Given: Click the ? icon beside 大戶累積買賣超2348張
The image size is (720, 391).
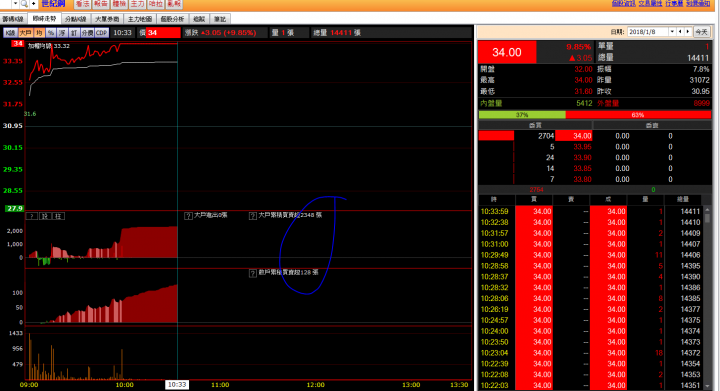Looking at the screenshot, I should (x=253, y=216).
